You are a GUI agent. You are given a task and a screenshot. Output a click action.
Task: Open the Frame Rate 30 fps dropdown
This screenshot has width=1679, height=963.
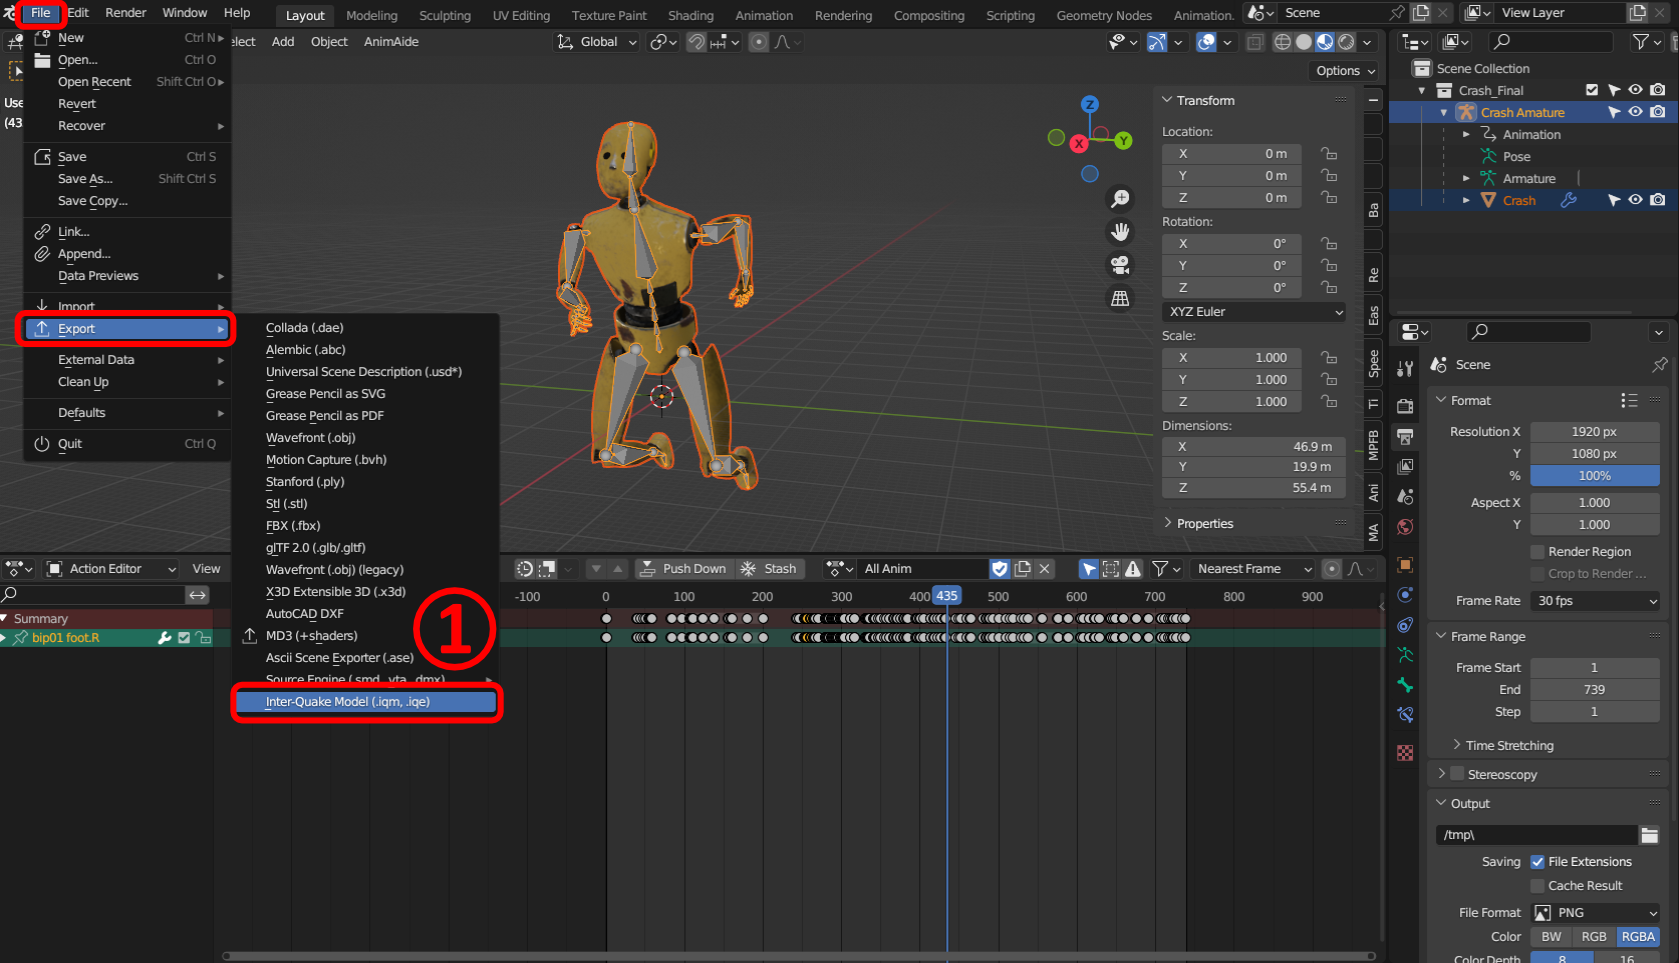click(1595, 601)
